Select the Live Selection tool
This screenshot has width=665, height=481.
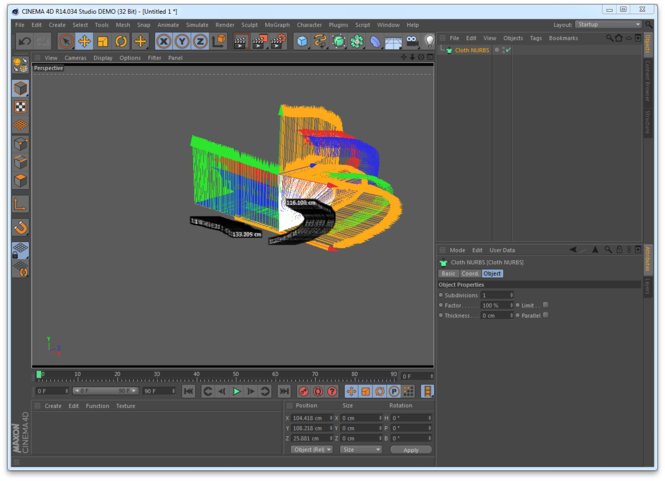coord(66,42)
